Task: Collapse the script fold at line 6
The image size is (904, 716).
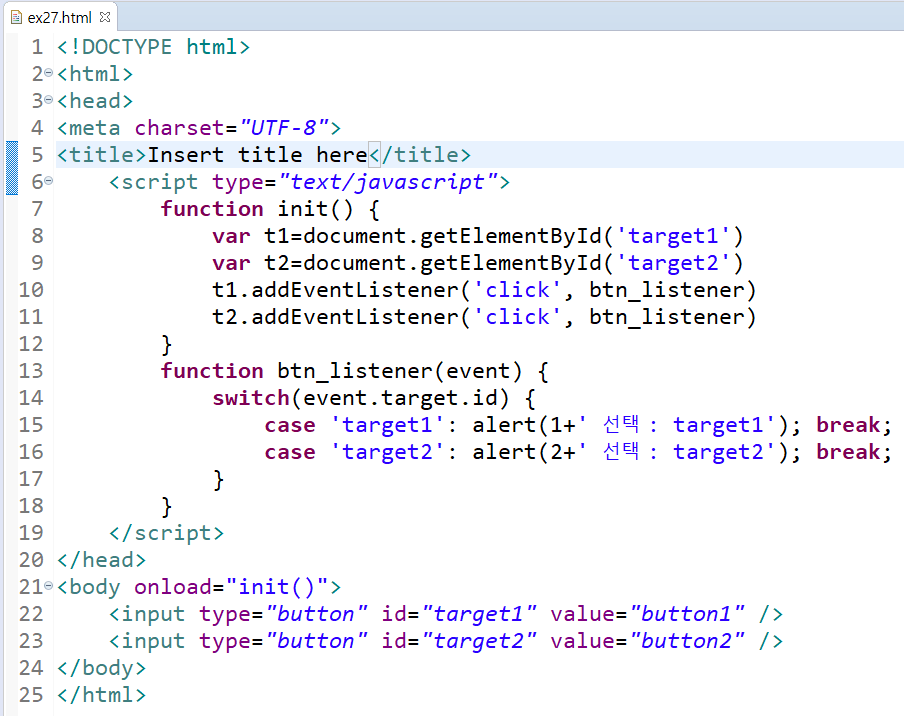Action: coord(48,181)
